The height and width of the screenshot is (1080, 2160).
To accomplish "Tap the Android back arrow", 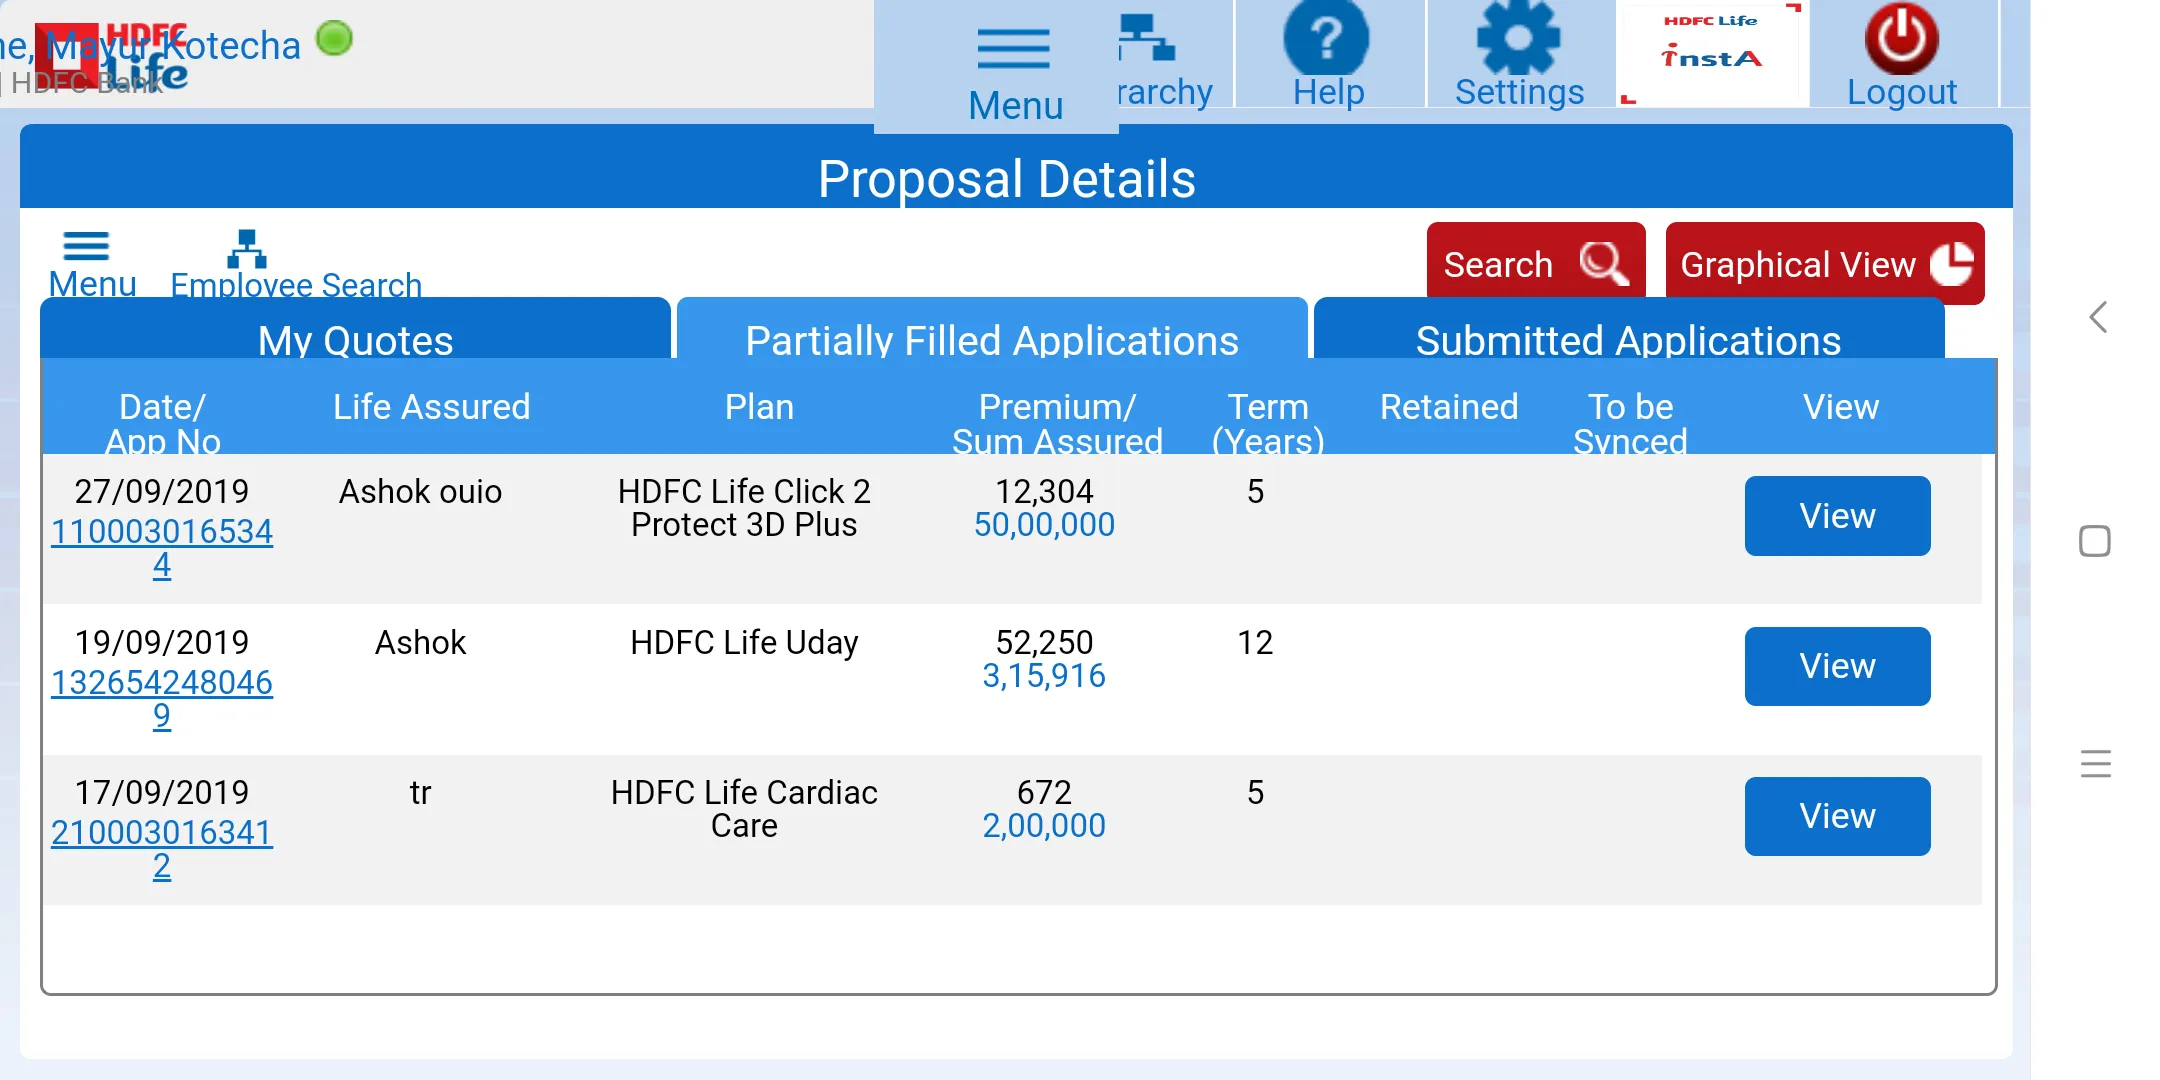I will tap(2098, 317).
